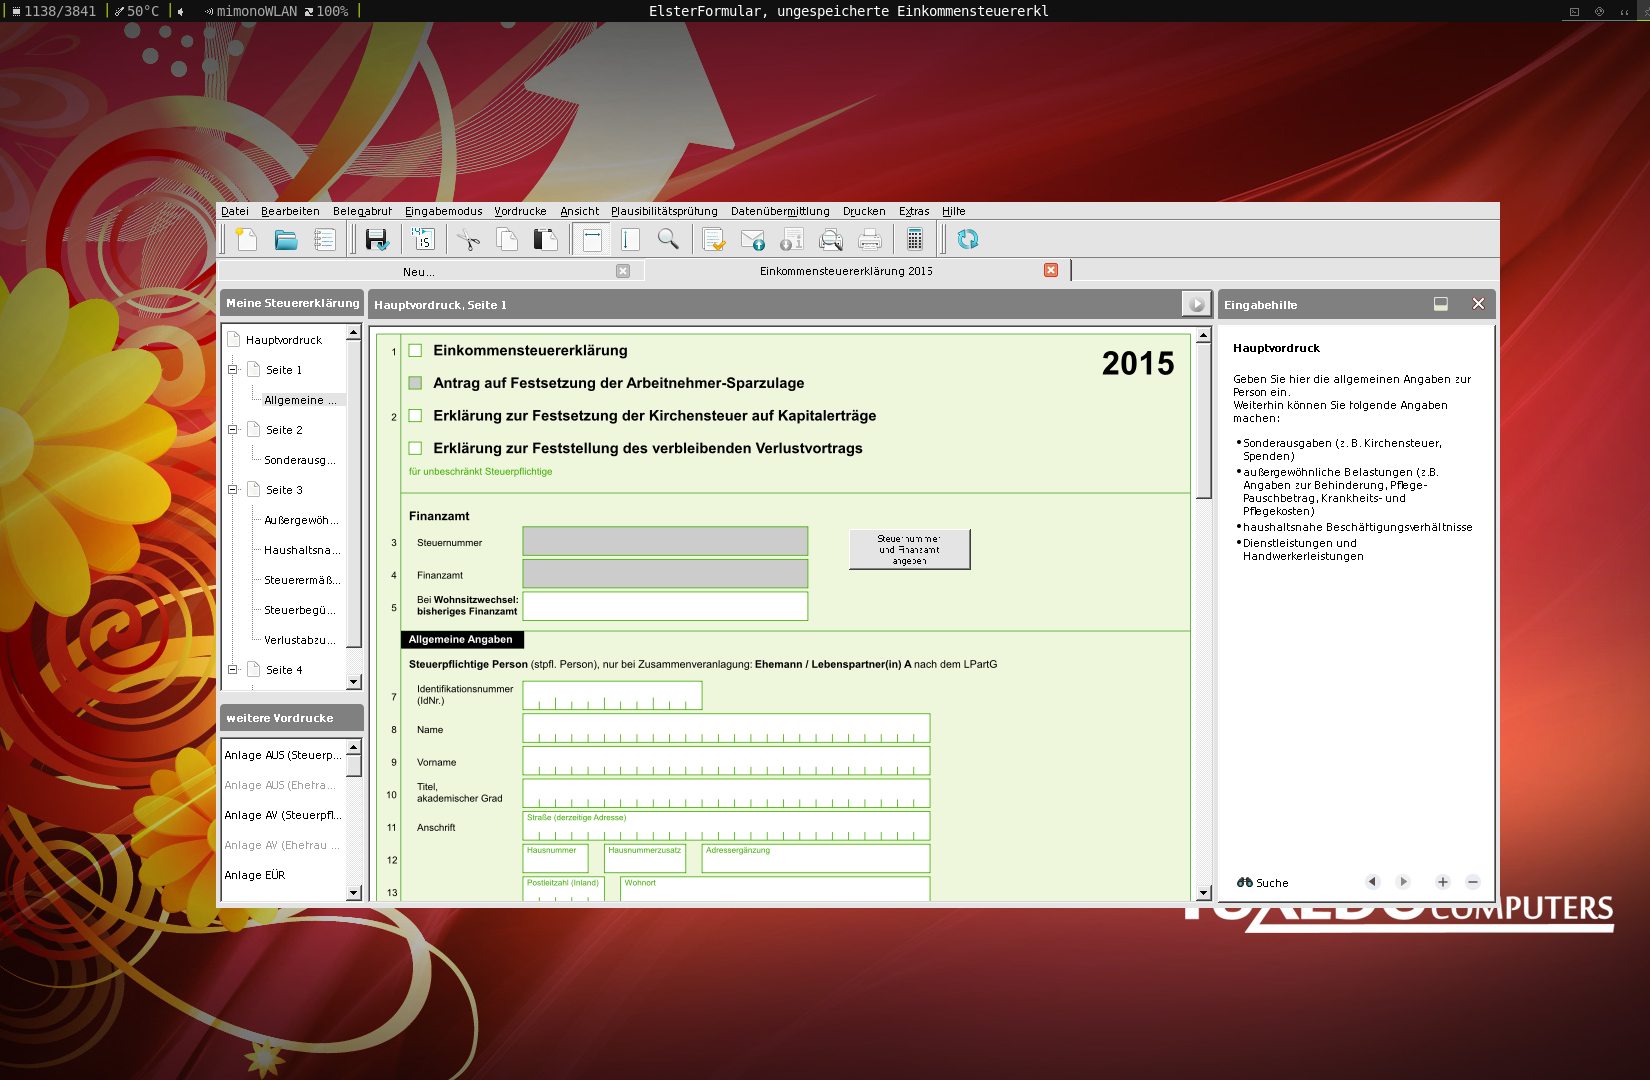
Task: Cut with the scissors icon
Action: [x=468, y=239]
